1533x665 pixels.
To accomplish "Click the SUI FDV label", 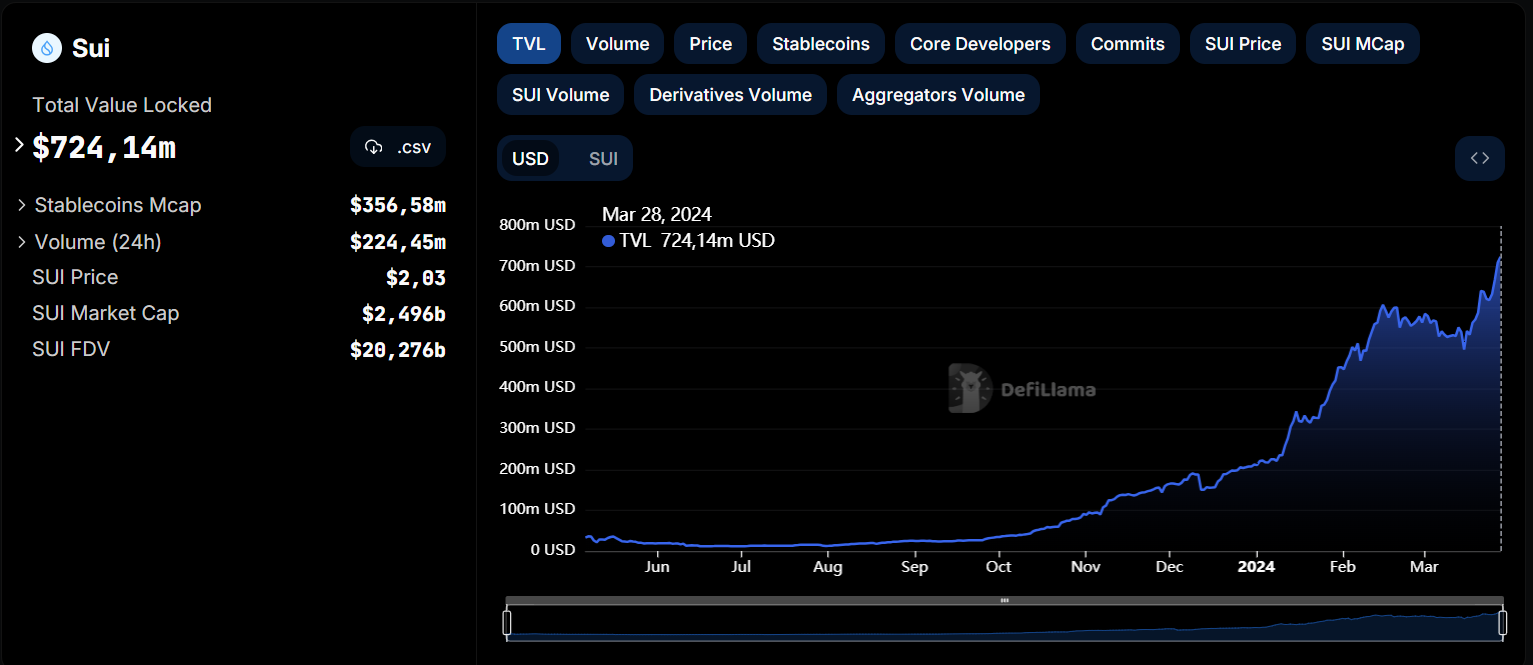I will point(71,349).
